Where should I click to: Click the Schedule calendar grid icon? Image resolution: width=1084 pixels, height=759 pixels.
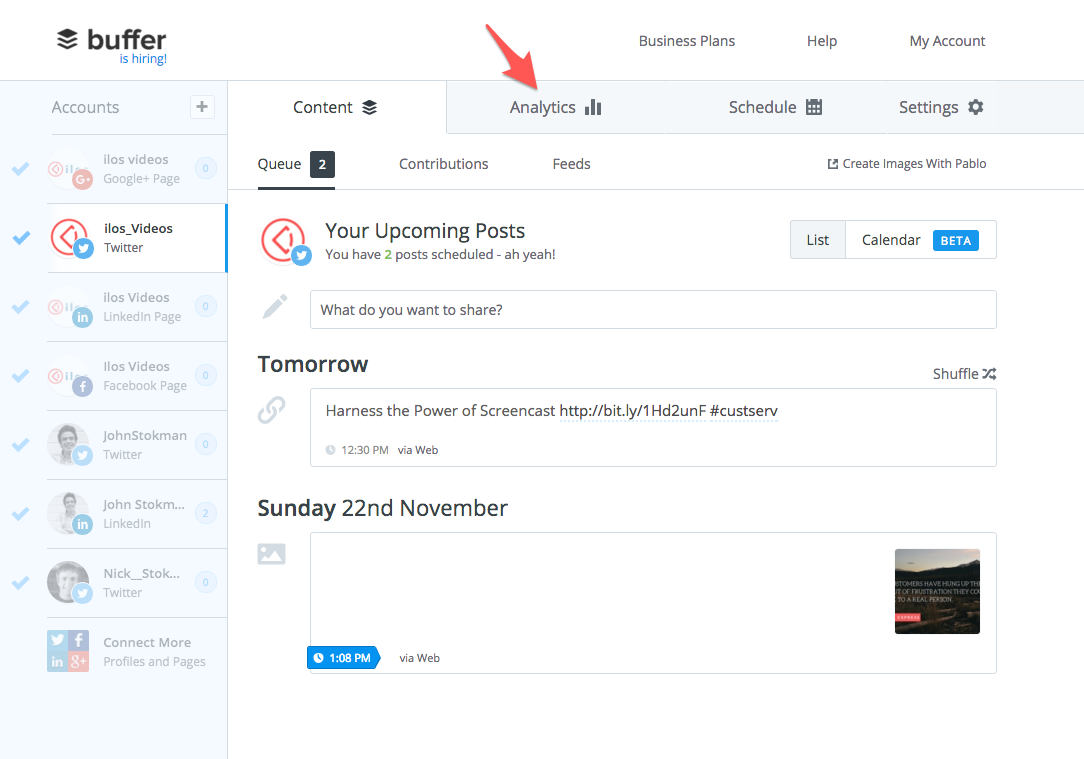click(x=814, y=107)
